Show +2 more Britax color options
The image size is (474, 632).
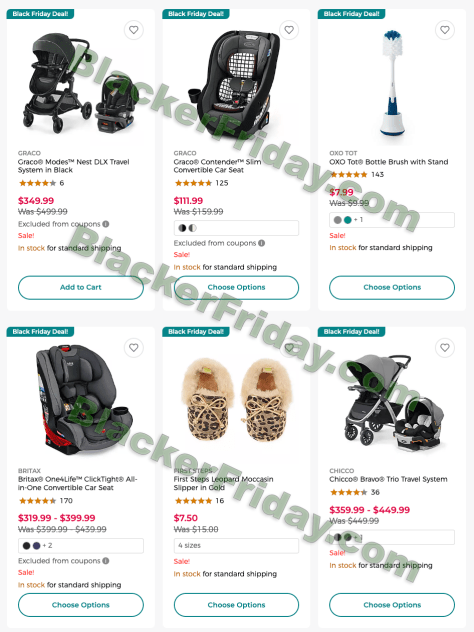click(x=48, y=546)
